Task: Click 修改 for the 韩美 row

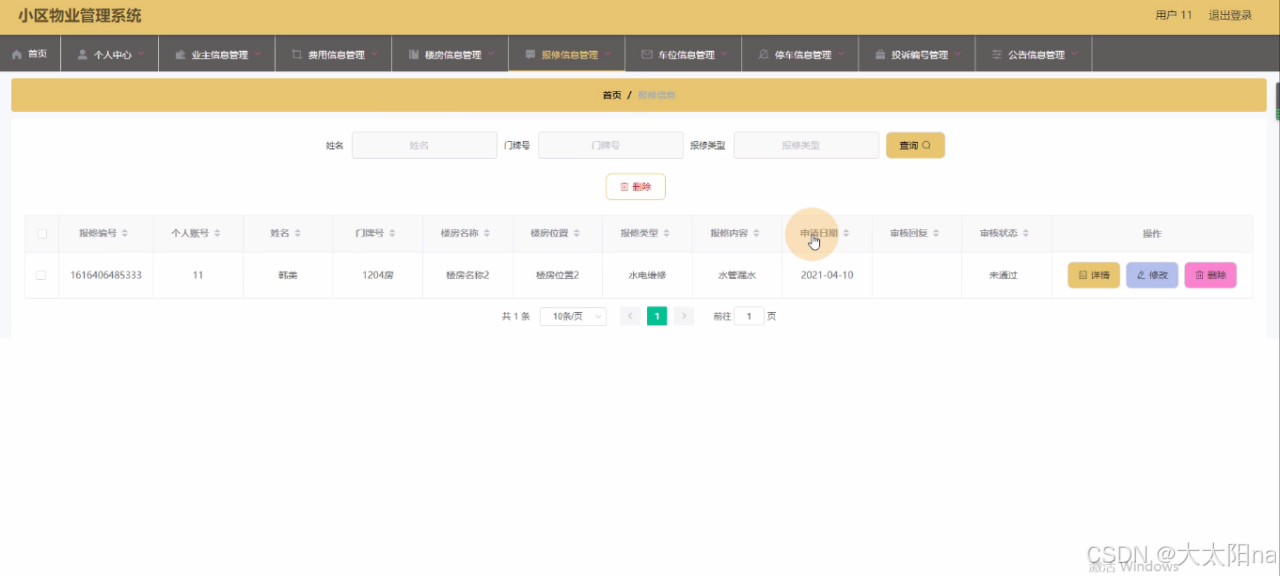Action: (x=1152, y=275)
